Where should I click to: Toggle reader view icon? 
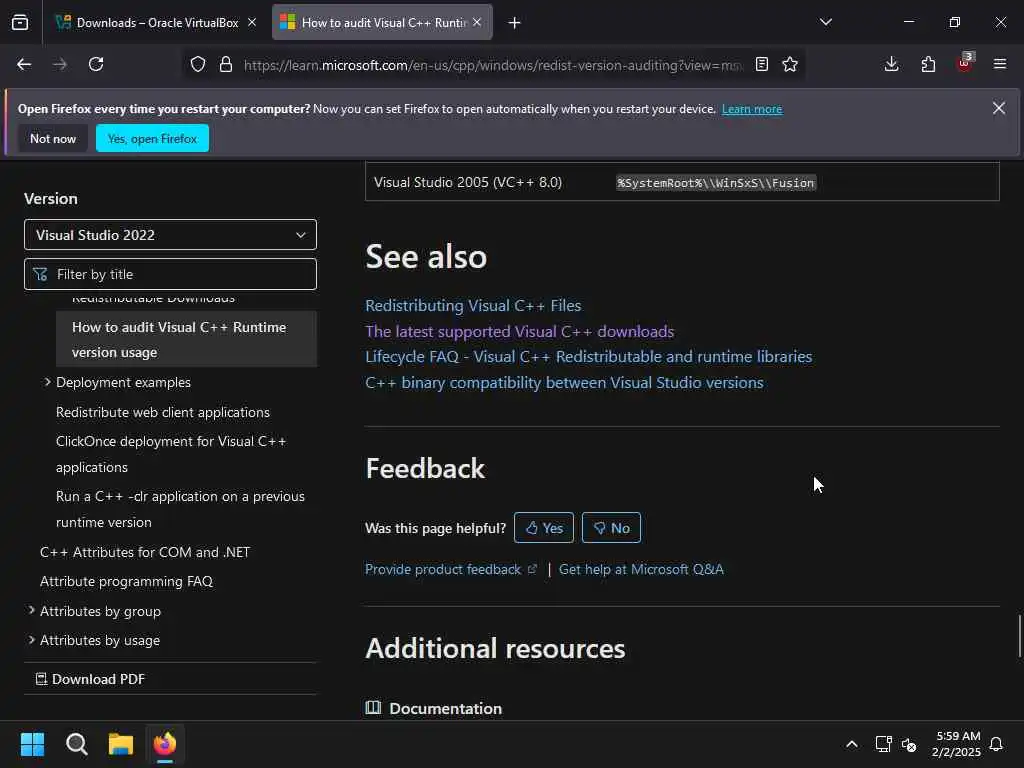point(761,64)
